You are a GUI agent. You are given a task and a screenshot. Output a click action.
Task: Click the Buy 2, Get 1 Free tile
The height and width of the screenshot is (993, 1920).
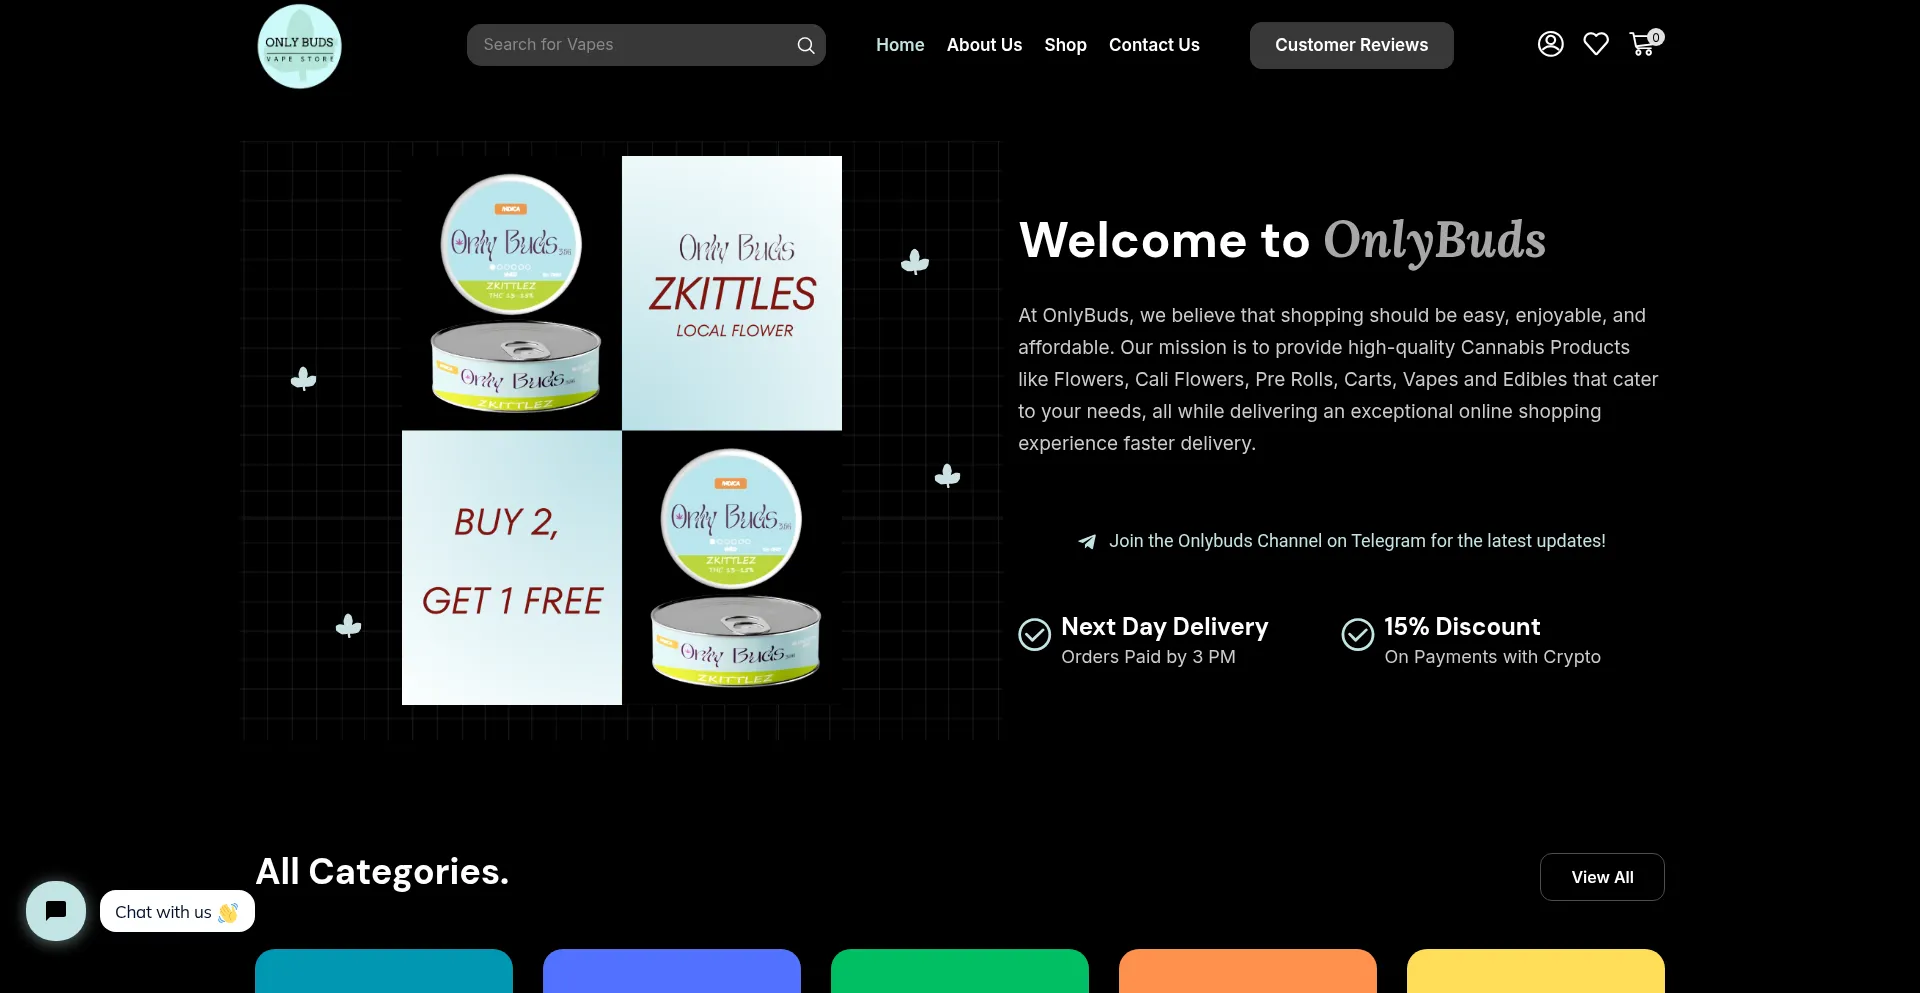click(512, 567)
